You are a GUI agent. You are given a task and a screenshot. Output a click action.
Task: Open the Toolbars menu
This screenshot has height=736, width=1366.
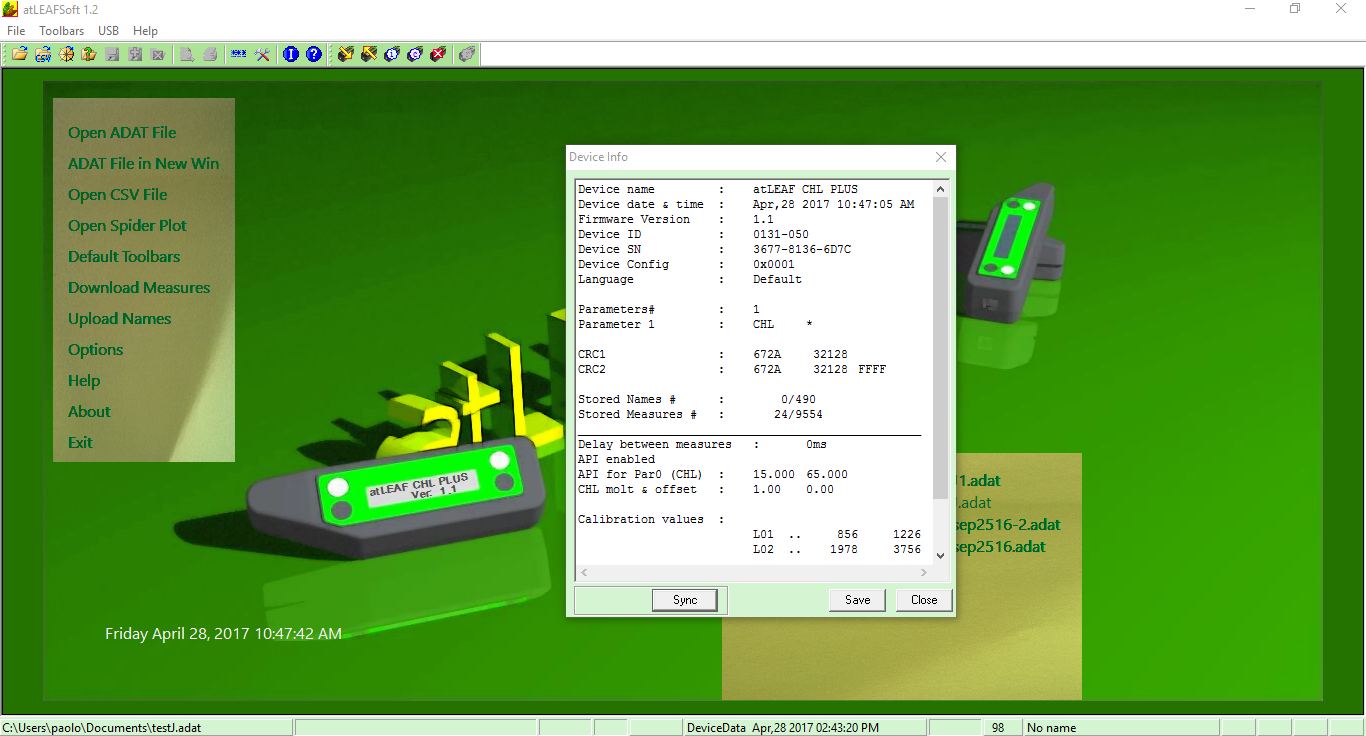coord(62,31)
